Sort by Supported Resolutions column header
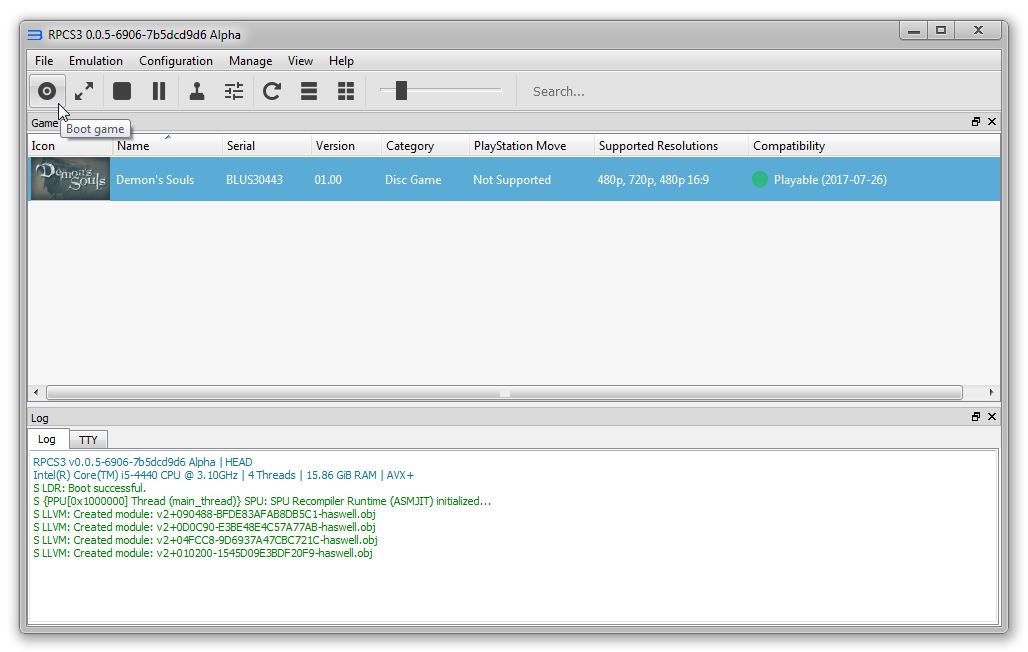 click(671, 146)
